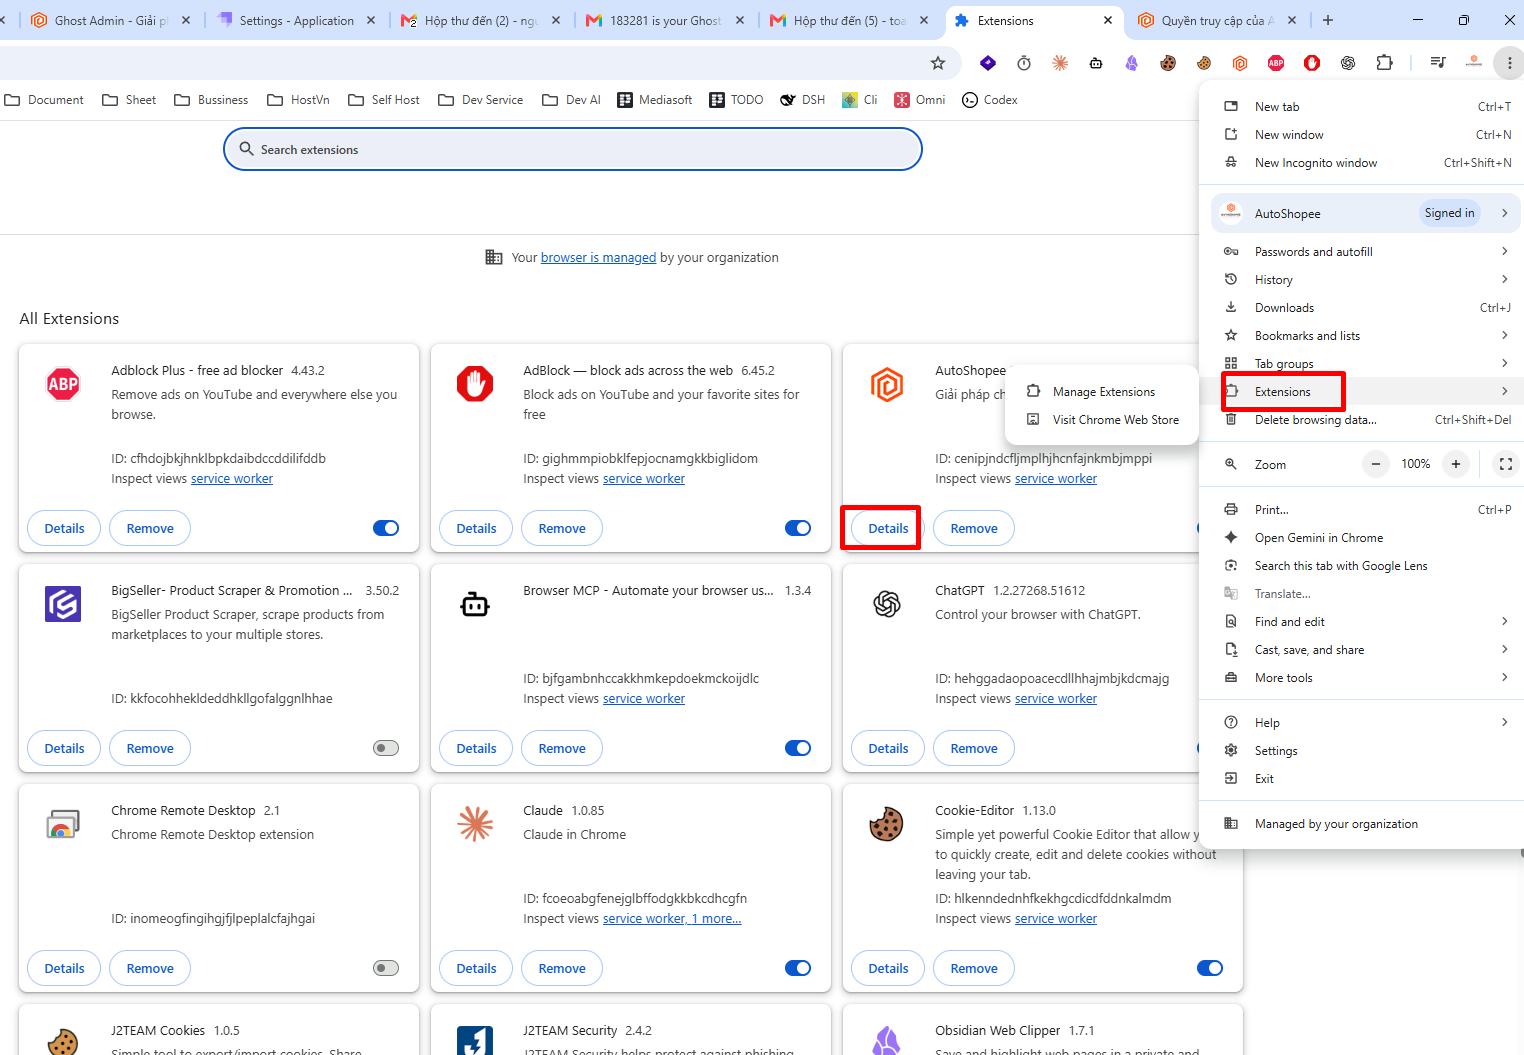The width and height of the screenshot is (1524, 1055).
Task: Expand the AutoShopee profile submenu arrow
Action: click(1504, 213)
